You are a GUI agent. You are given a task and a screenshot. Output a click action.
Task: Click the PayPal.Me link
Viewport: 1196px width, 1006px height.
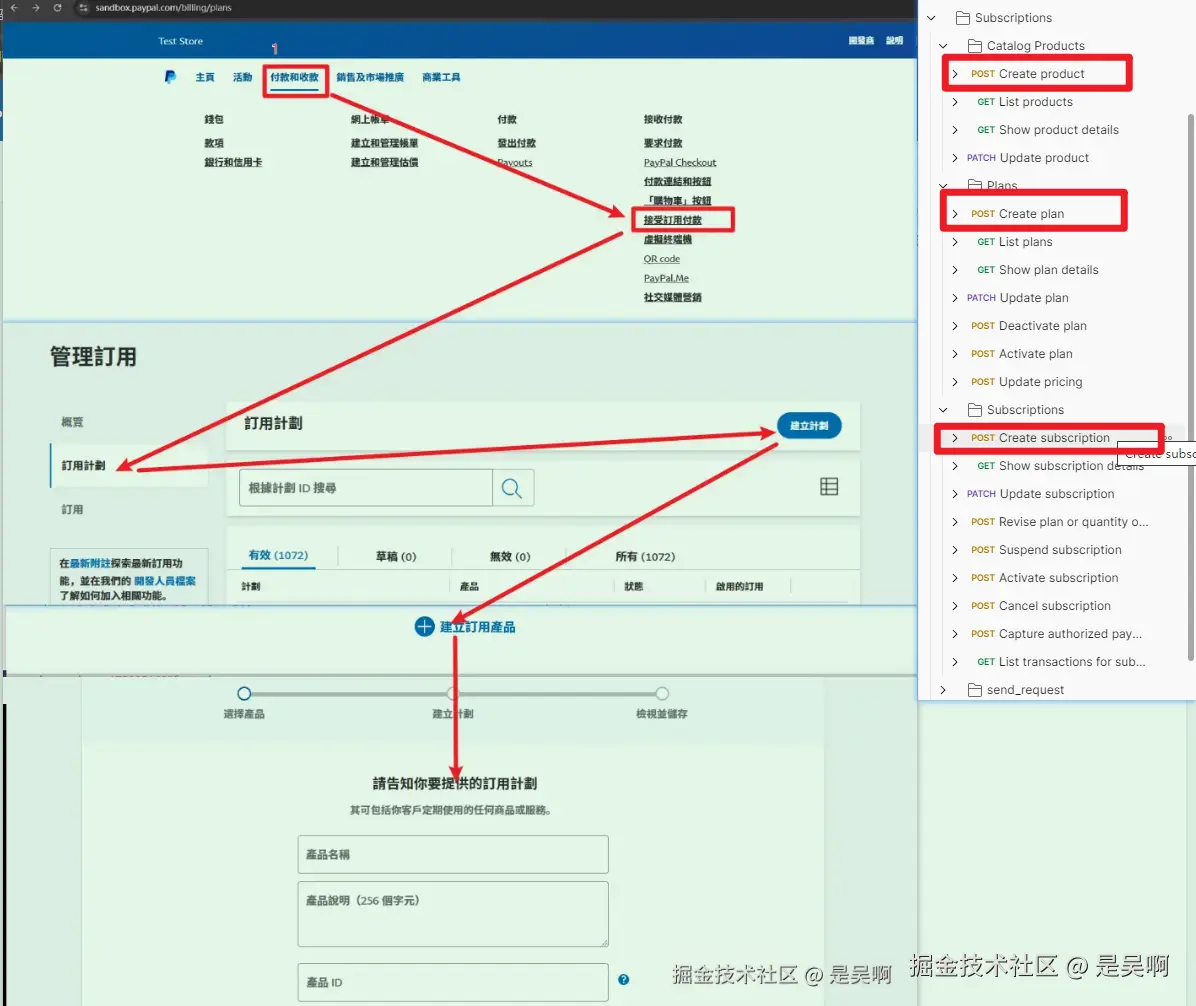point(666,278)
